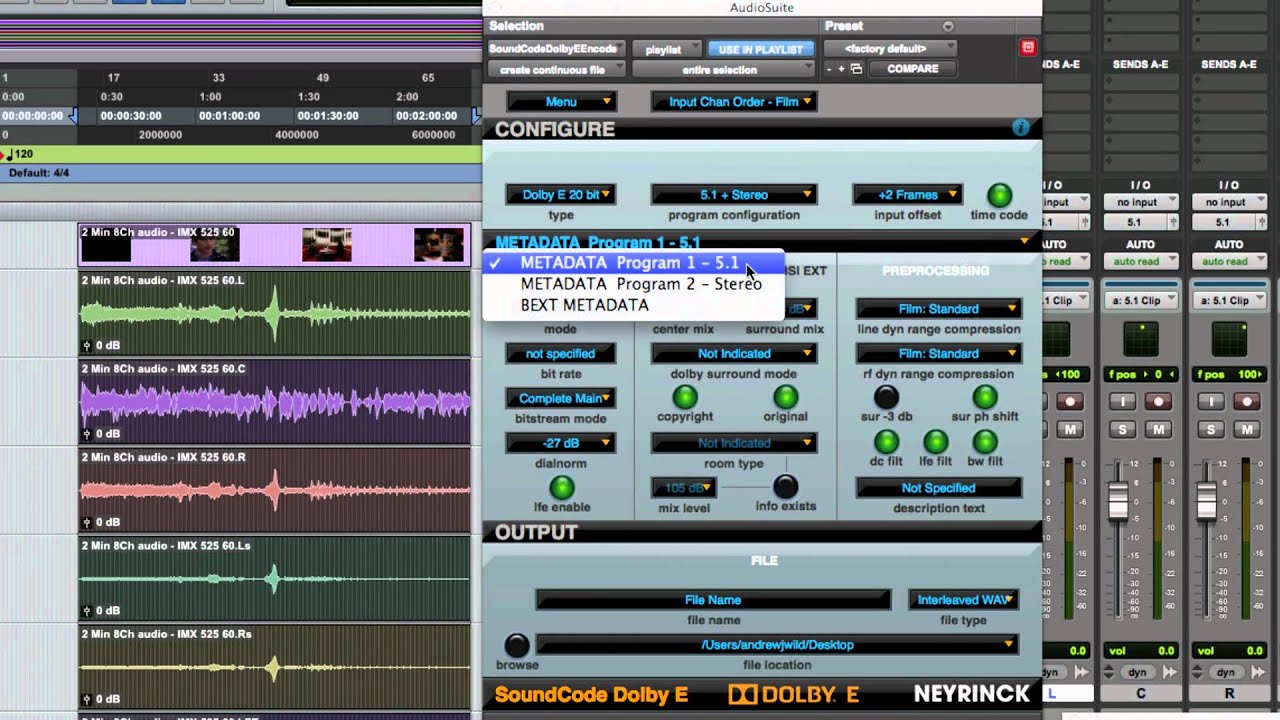Click the 0 dB clip gain icon on .C track
Viewport: 1280px width, 720px height.
pos(87,434)
